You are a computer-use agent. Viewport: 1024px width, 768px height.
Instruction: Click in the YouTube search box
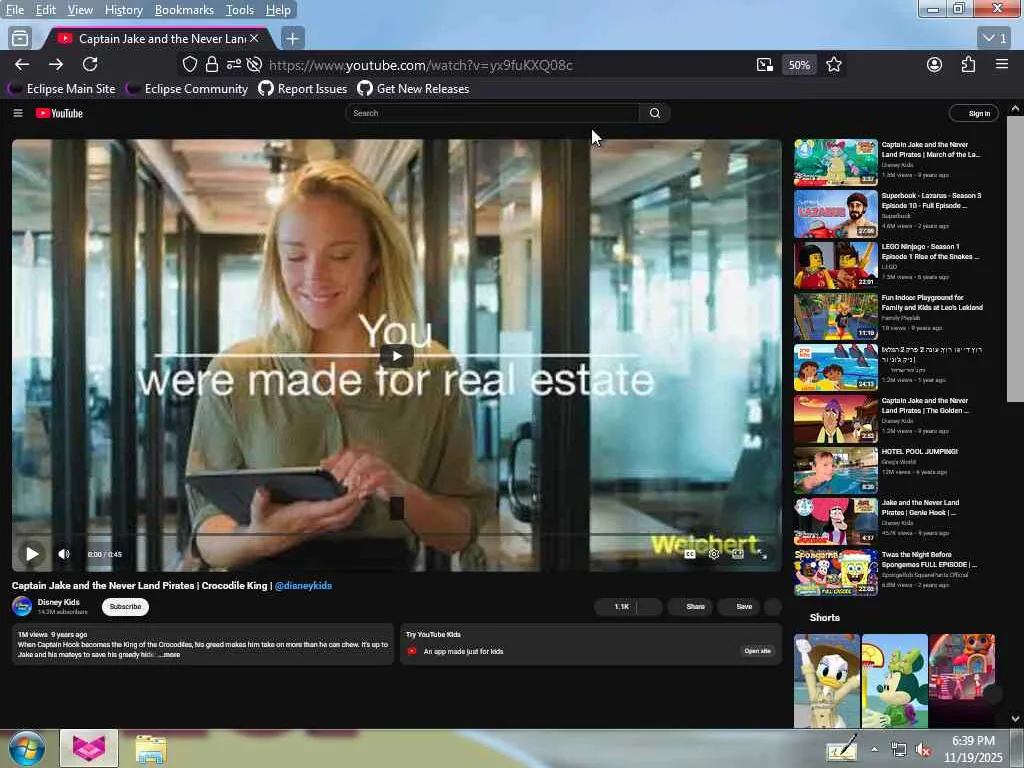tap(492, 113)
